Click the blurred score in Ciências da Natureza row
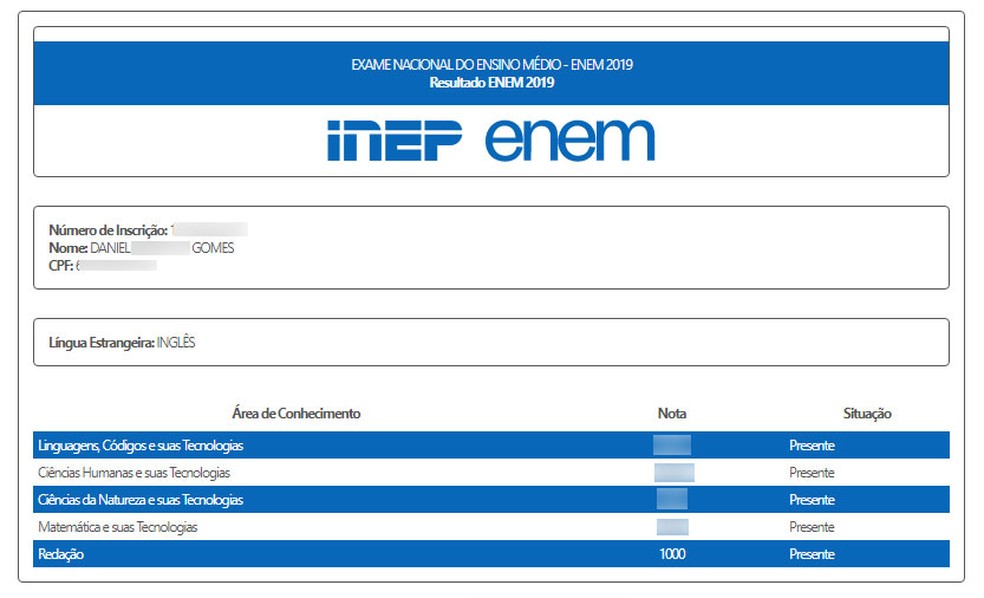The height and width of the screenshot is (598, 984). coord(672,499)
